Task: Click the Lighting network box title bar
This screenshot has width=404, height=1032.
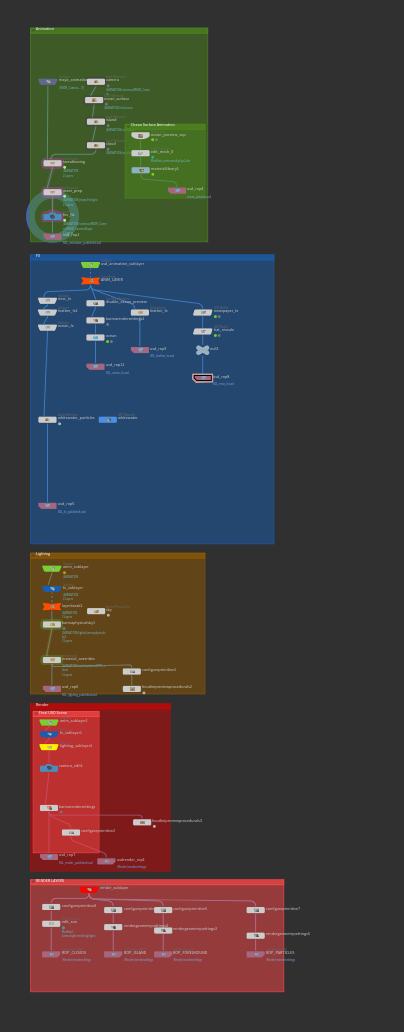Action: pos(118,555)
